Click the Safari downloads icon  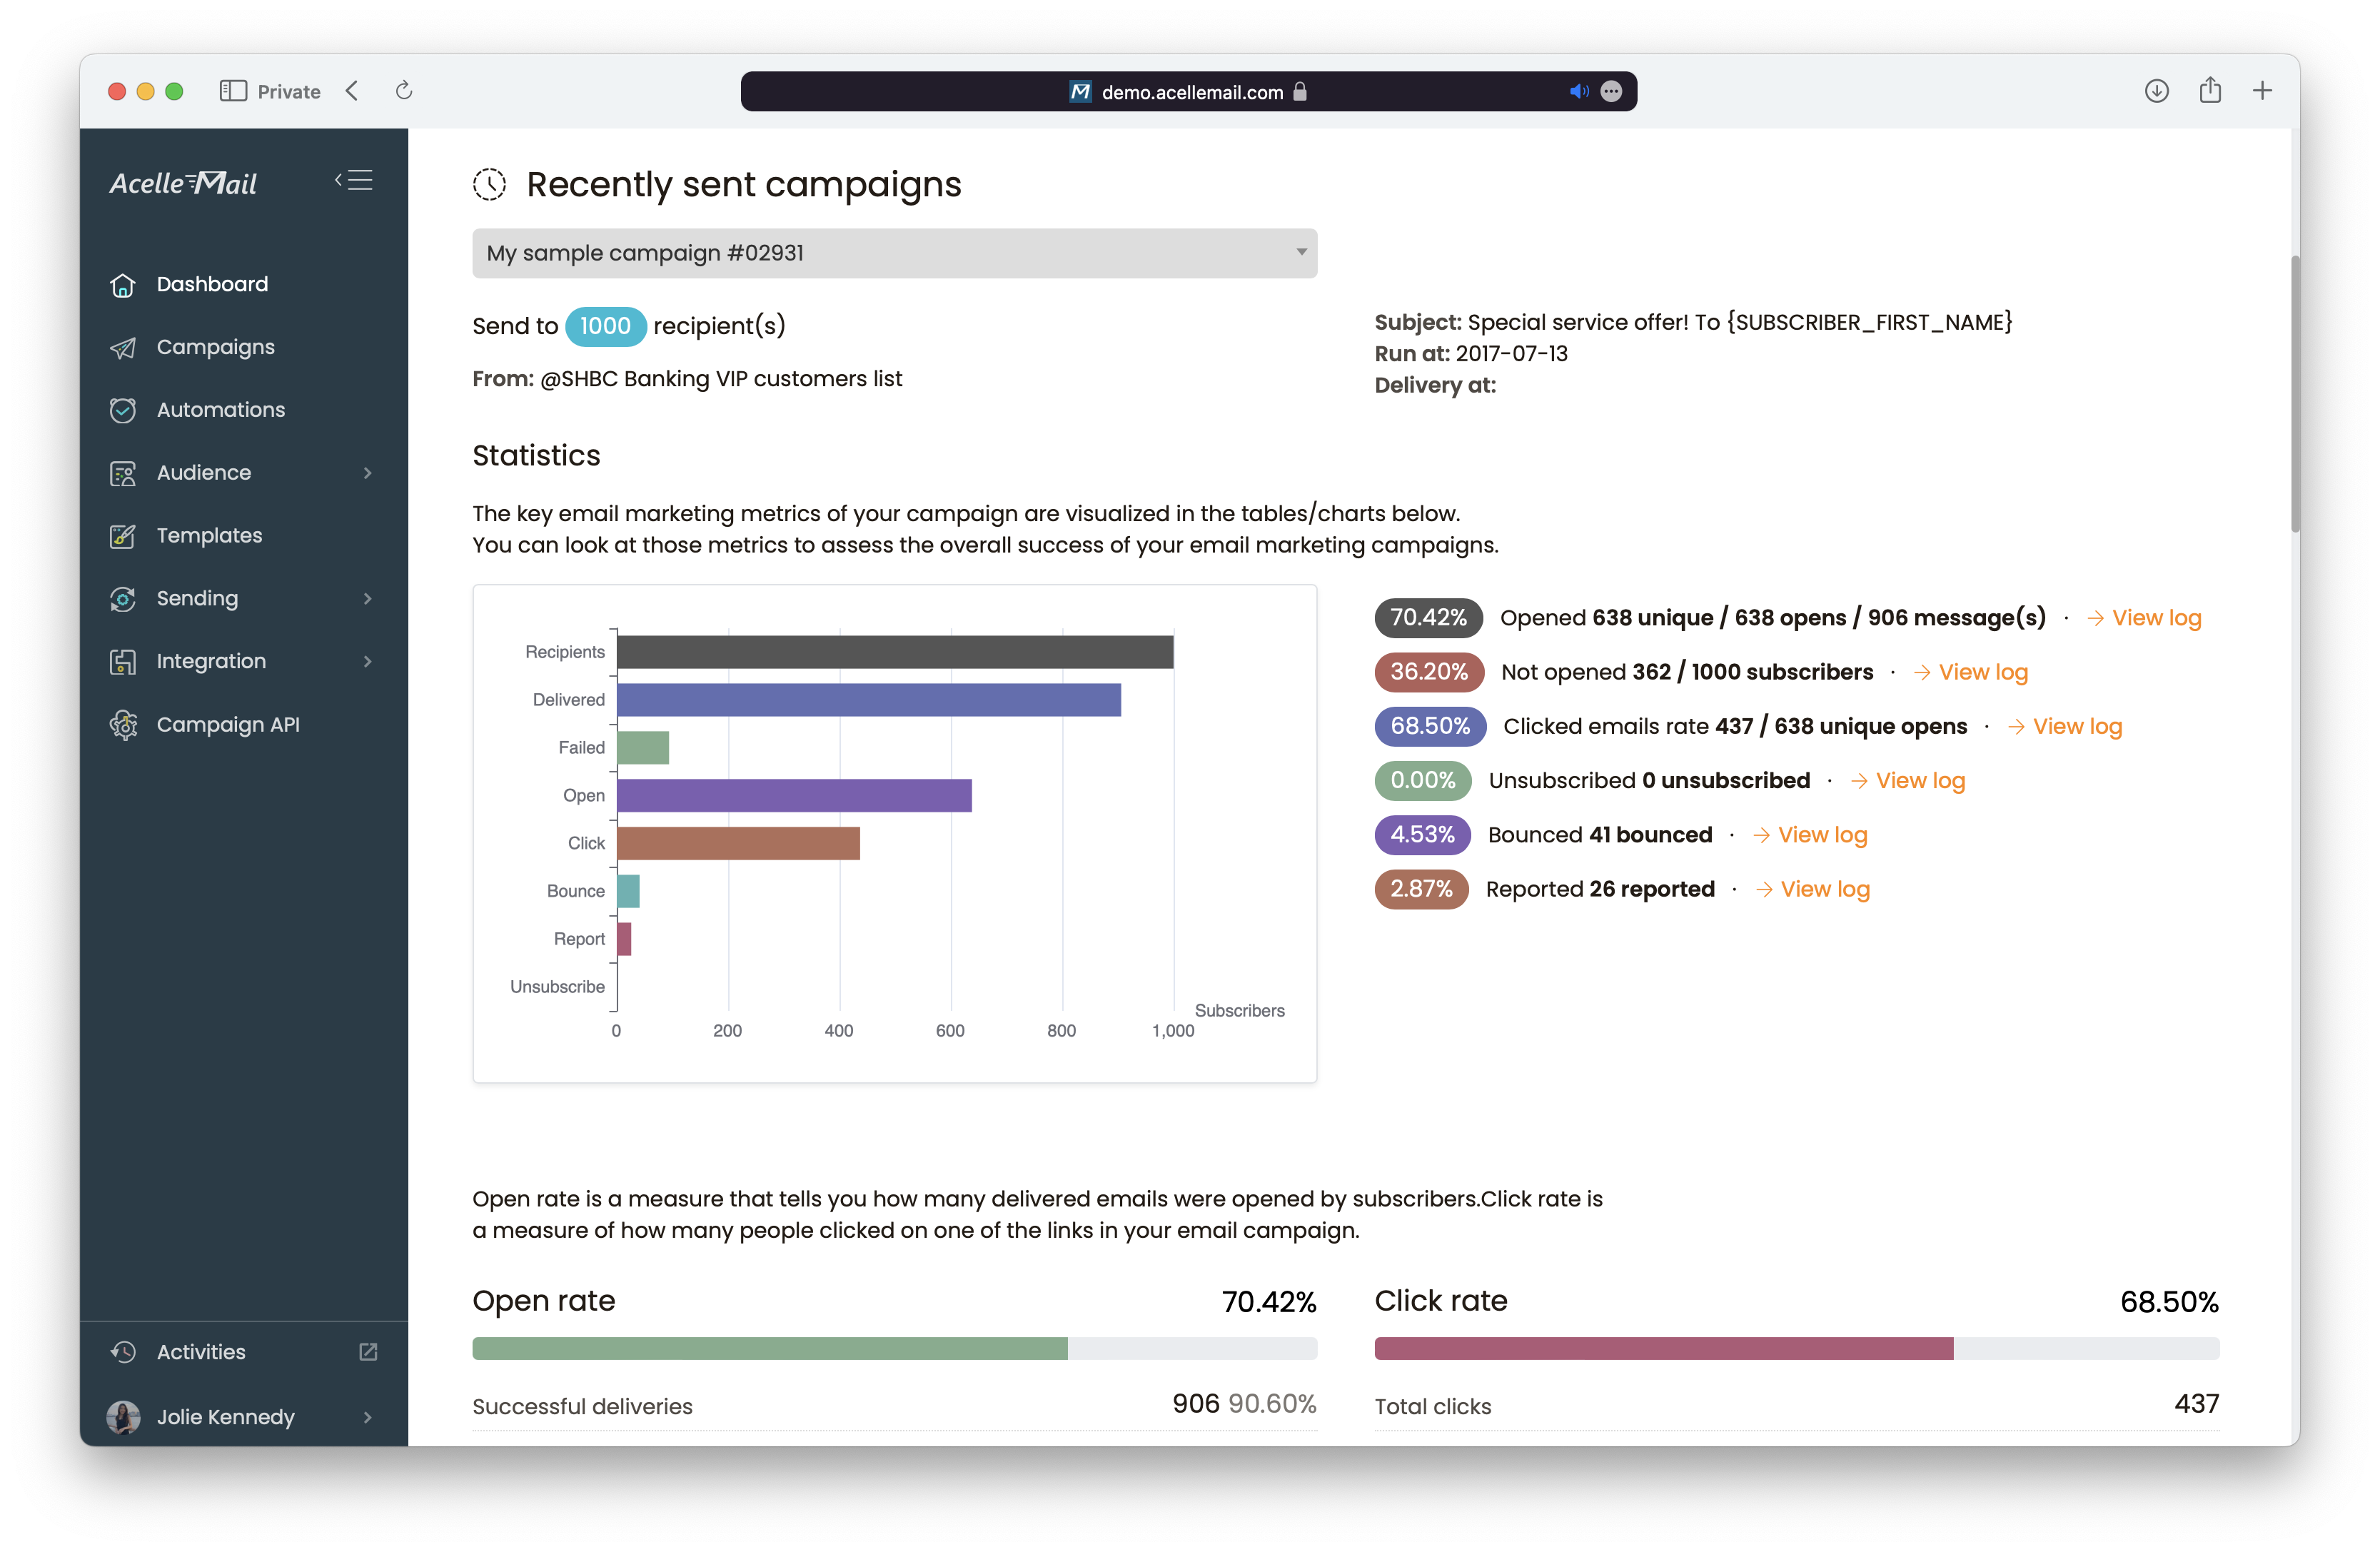click(2156, 91)
